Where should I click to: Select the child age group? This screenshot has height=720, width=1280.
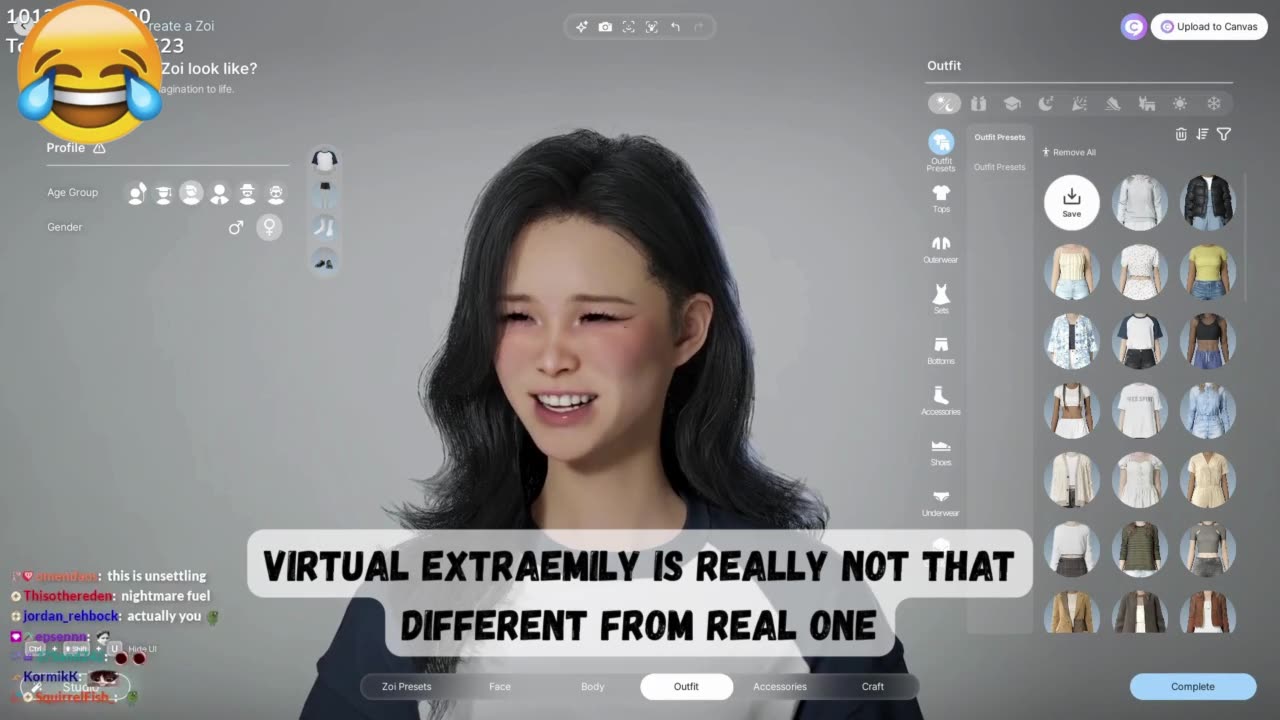(x=137, y=193)
